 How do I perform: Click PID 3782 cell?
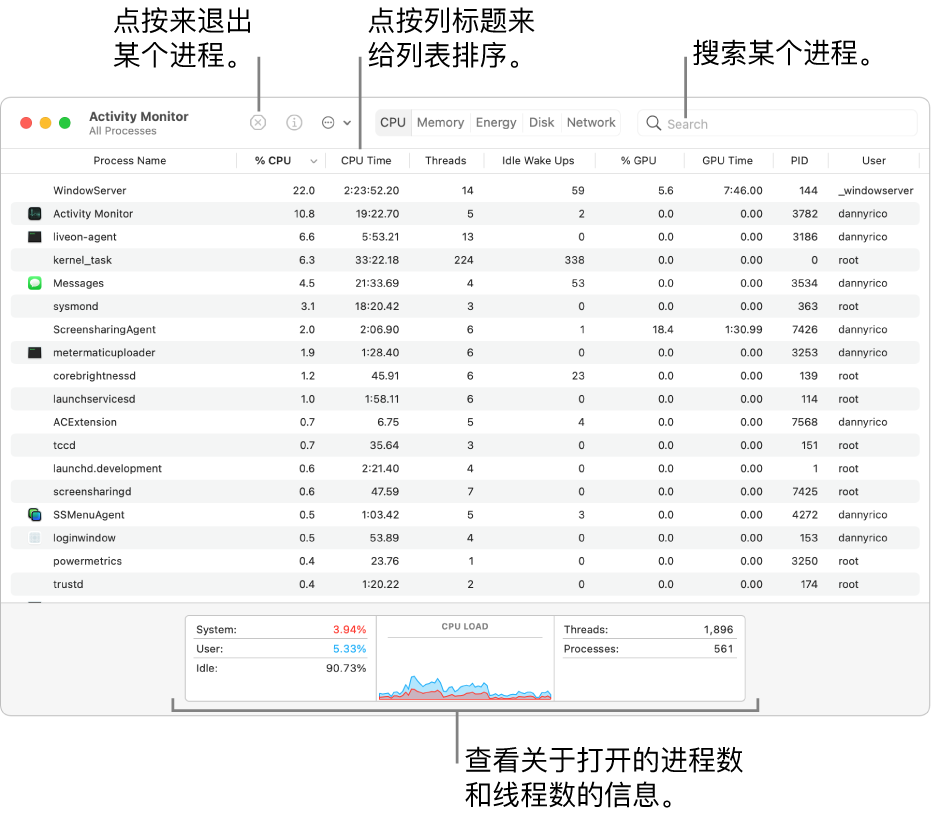coord(805,214)
